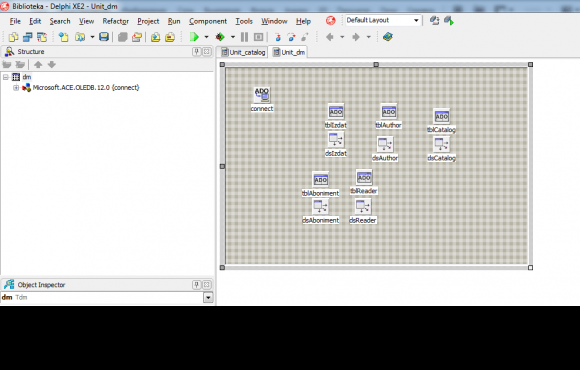Click the Move Up arrow in Structure toolbar

[x=38, y=64]
